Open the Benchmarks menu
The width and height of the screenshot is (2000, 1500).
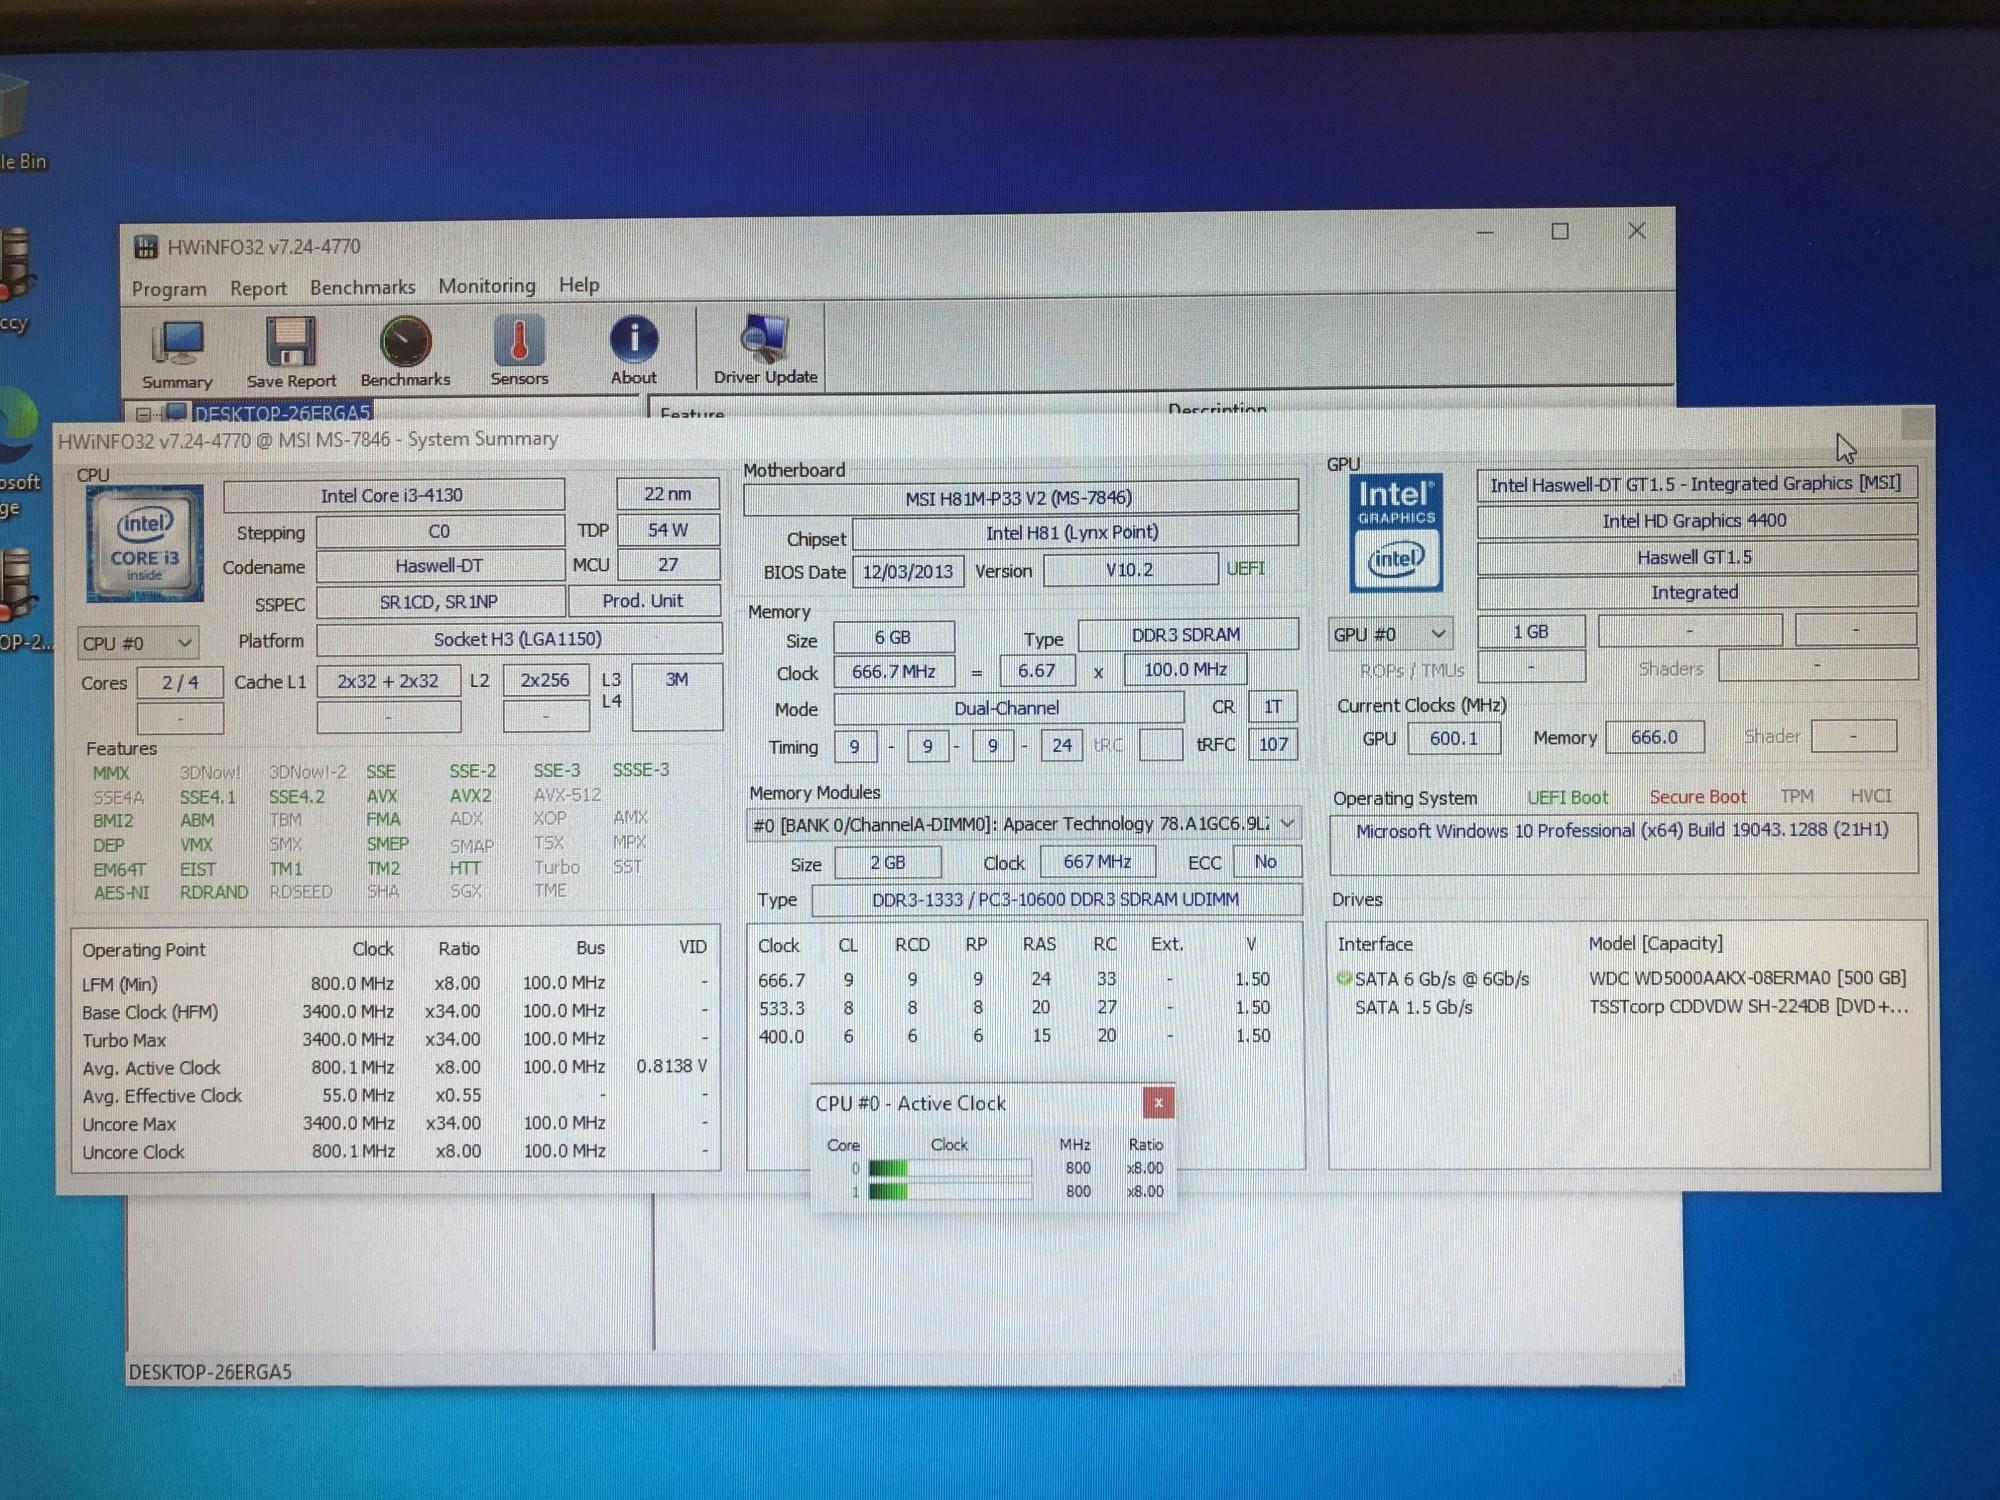(362, 287)
